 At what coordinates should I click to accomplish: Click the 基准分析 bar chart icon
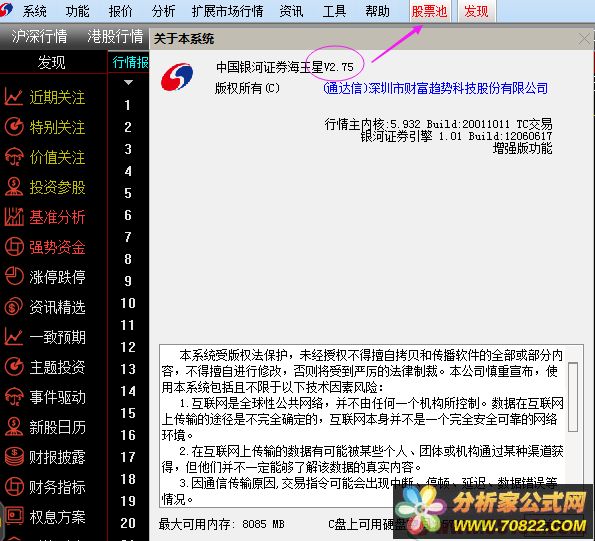point(14,217)
